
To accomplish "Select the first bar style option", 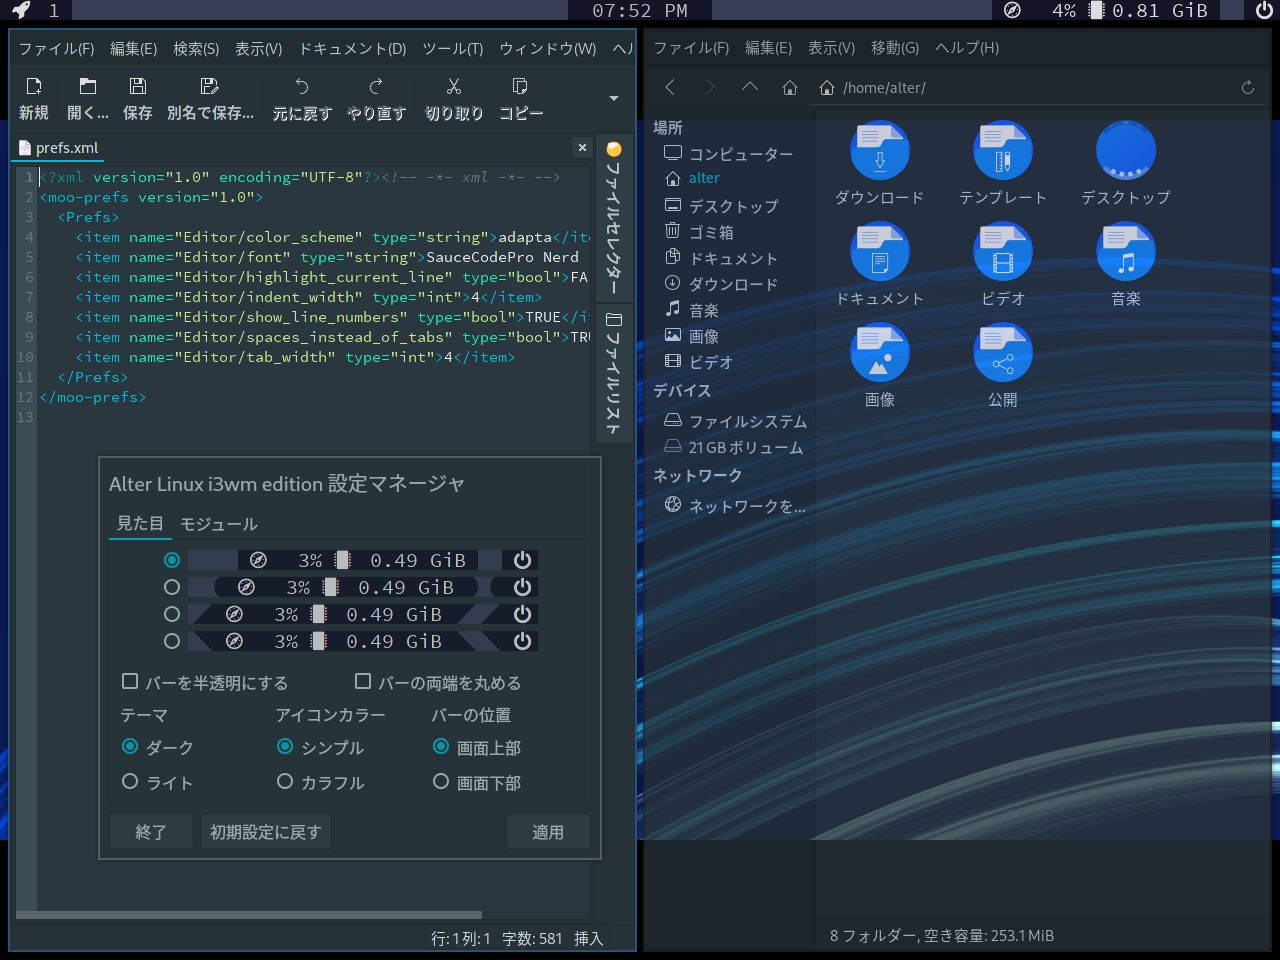I will tap(172, 560).
